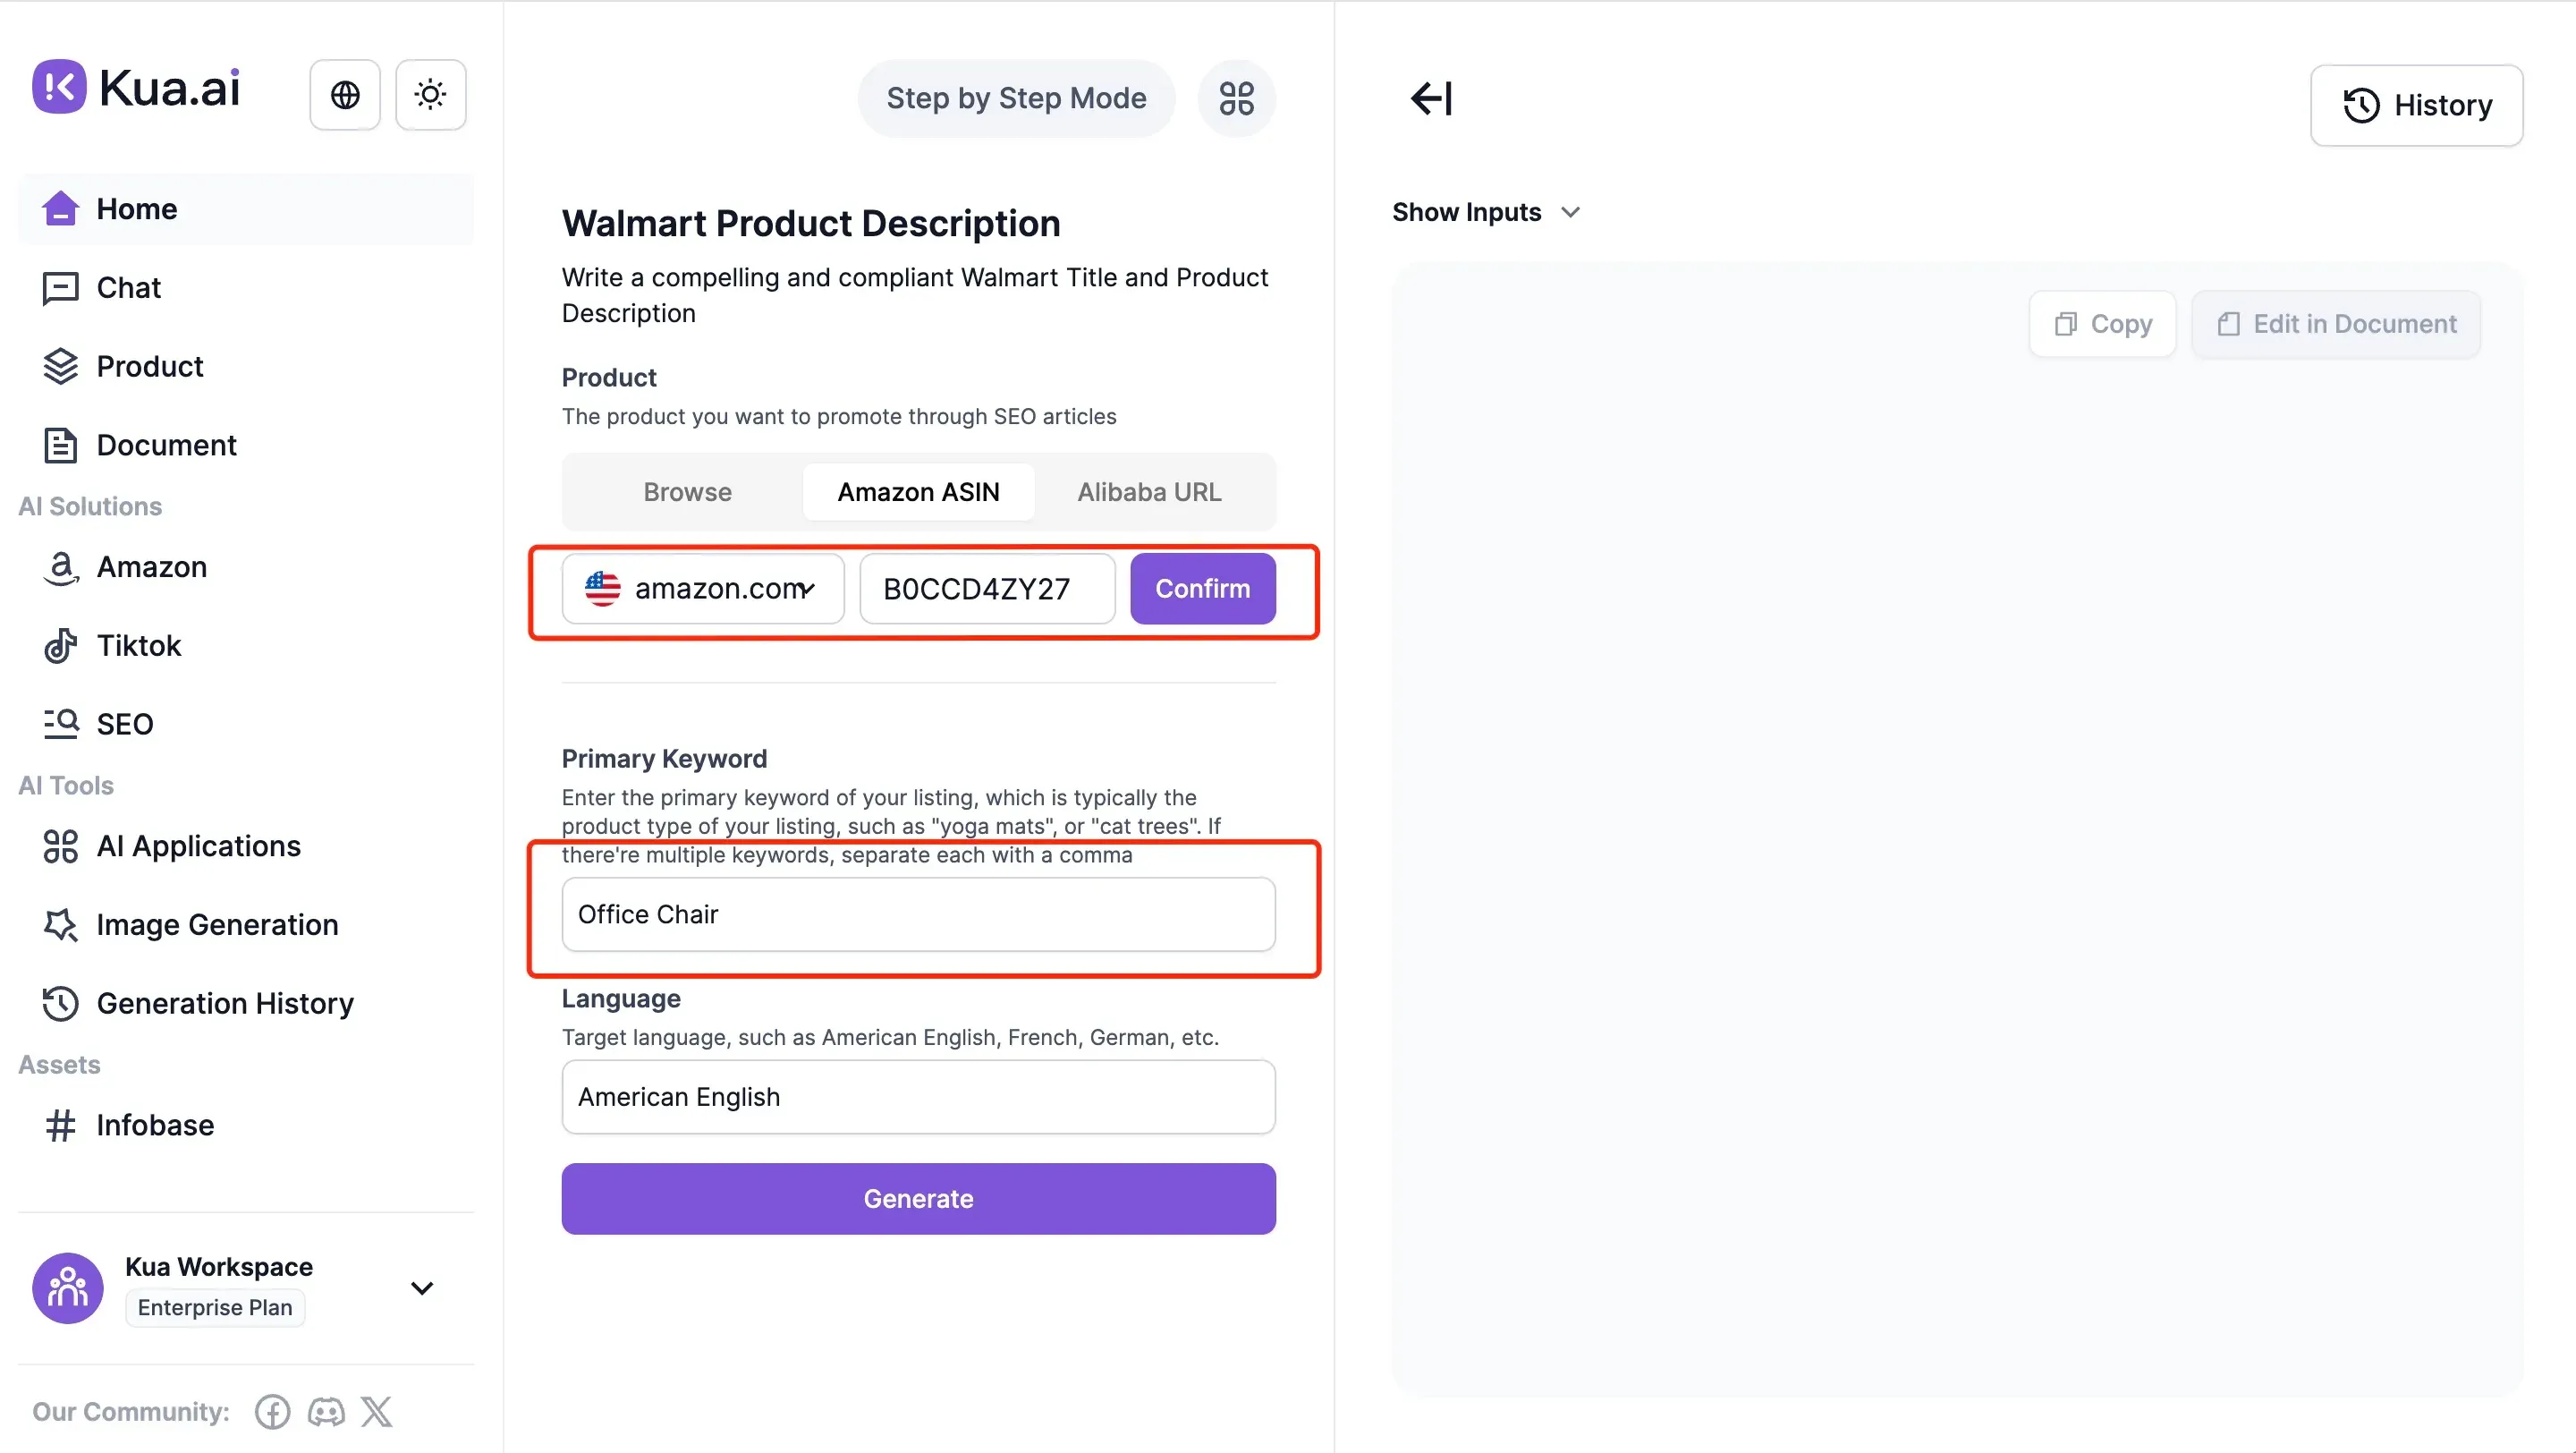Expand Show Inputs
Screen dimensions: 2576x1453
pos(1486,212)
